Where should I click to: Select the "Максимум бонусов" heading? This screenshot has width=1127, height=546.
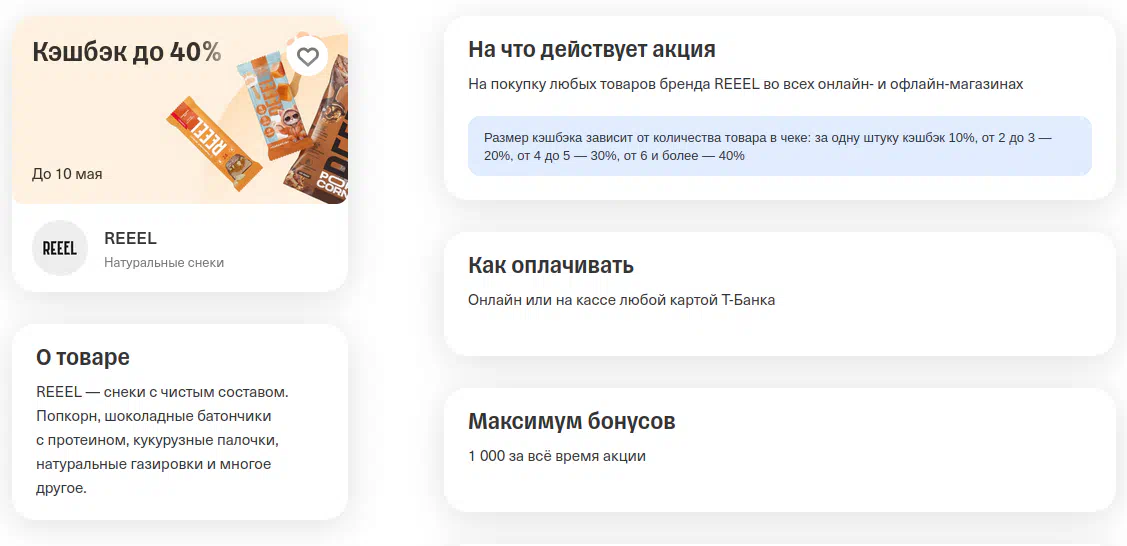[572, 421]
